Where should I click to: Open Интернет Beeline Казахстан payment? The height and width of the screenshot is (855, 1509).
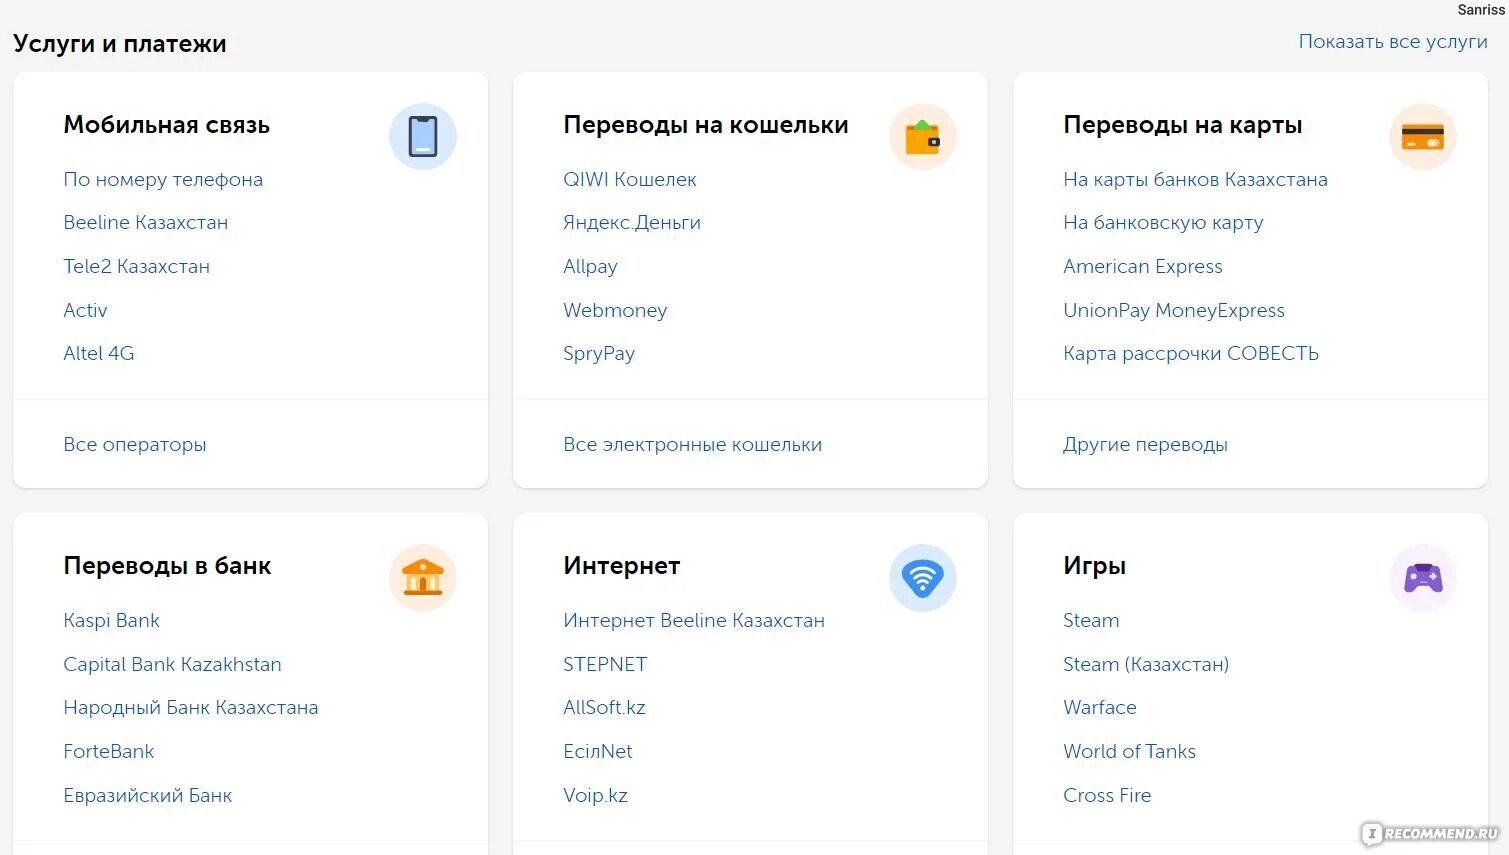(x=693, y=621)
